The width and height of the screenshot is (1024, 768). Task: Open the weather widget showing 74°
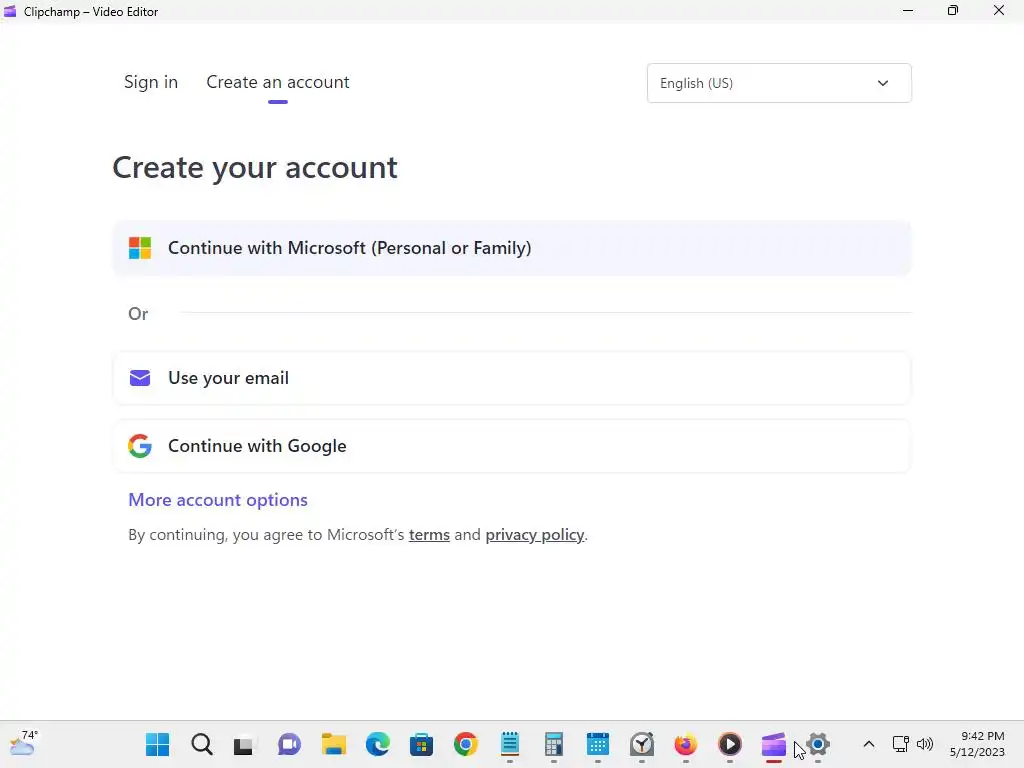(24, 743)
